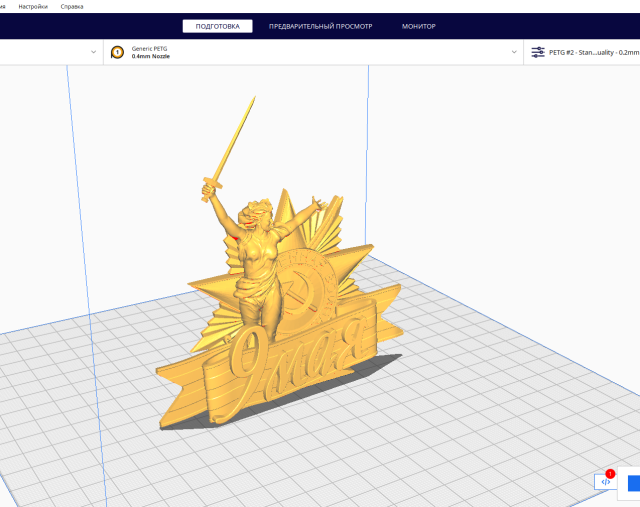Viewport: 640px width, 507px height.
Task: Expand the material and nozzle chevron
Action: [x=514, y=52]
